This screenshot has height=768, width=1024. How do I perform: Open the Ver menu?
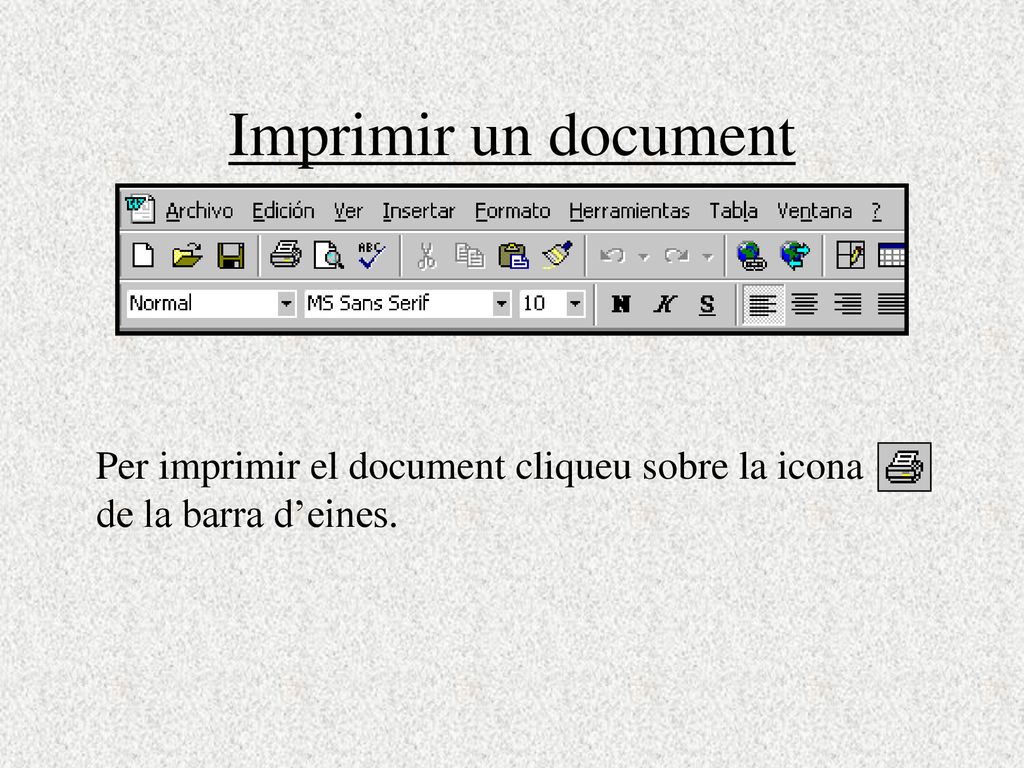click(x=348, y=211)
